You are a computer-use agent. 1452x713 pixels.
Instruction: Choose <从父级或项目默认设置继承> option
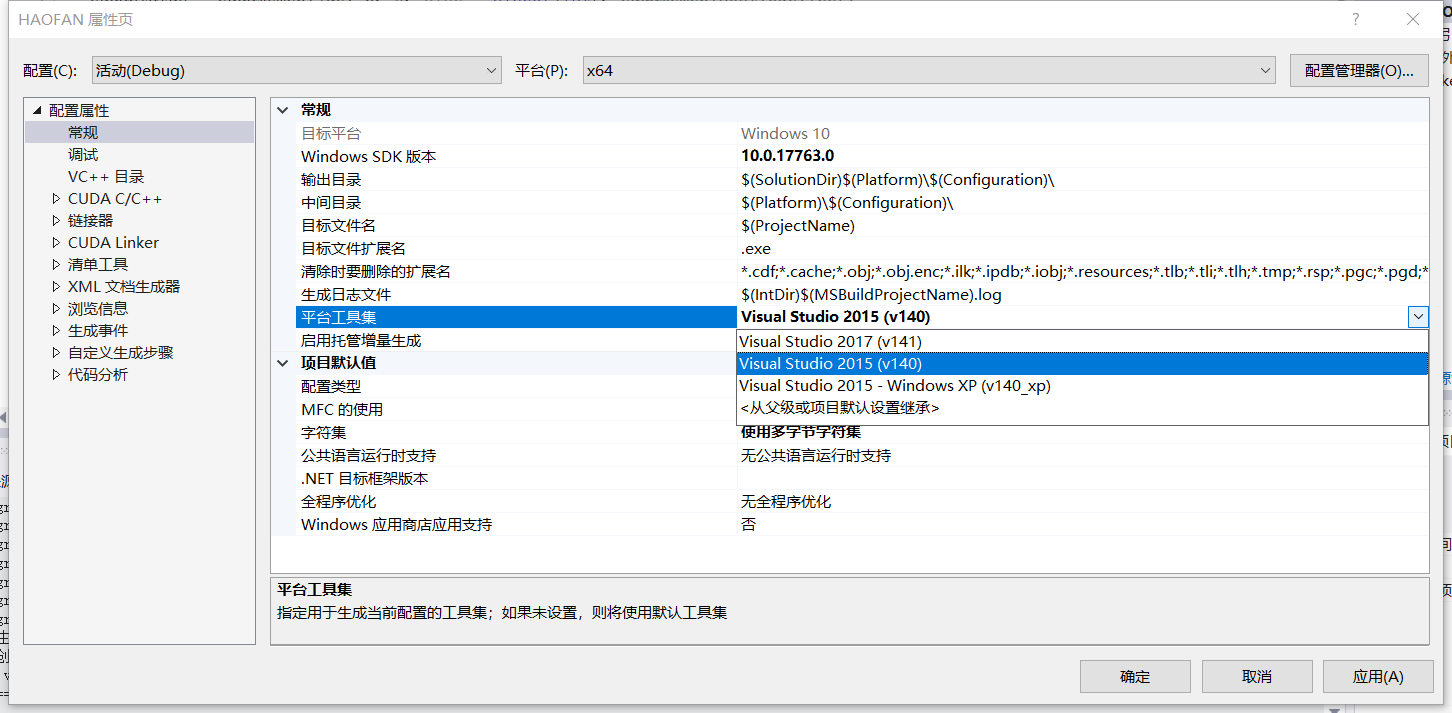(1082, 407)
